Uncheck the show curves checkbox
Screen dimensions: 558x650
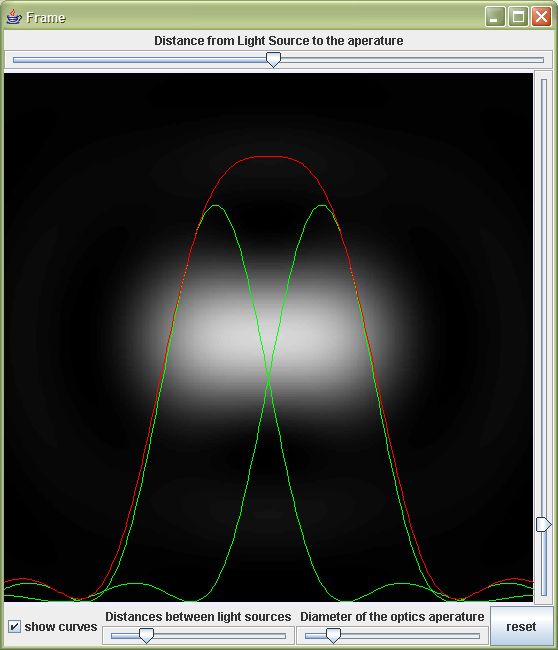click(x=14, y=626)
